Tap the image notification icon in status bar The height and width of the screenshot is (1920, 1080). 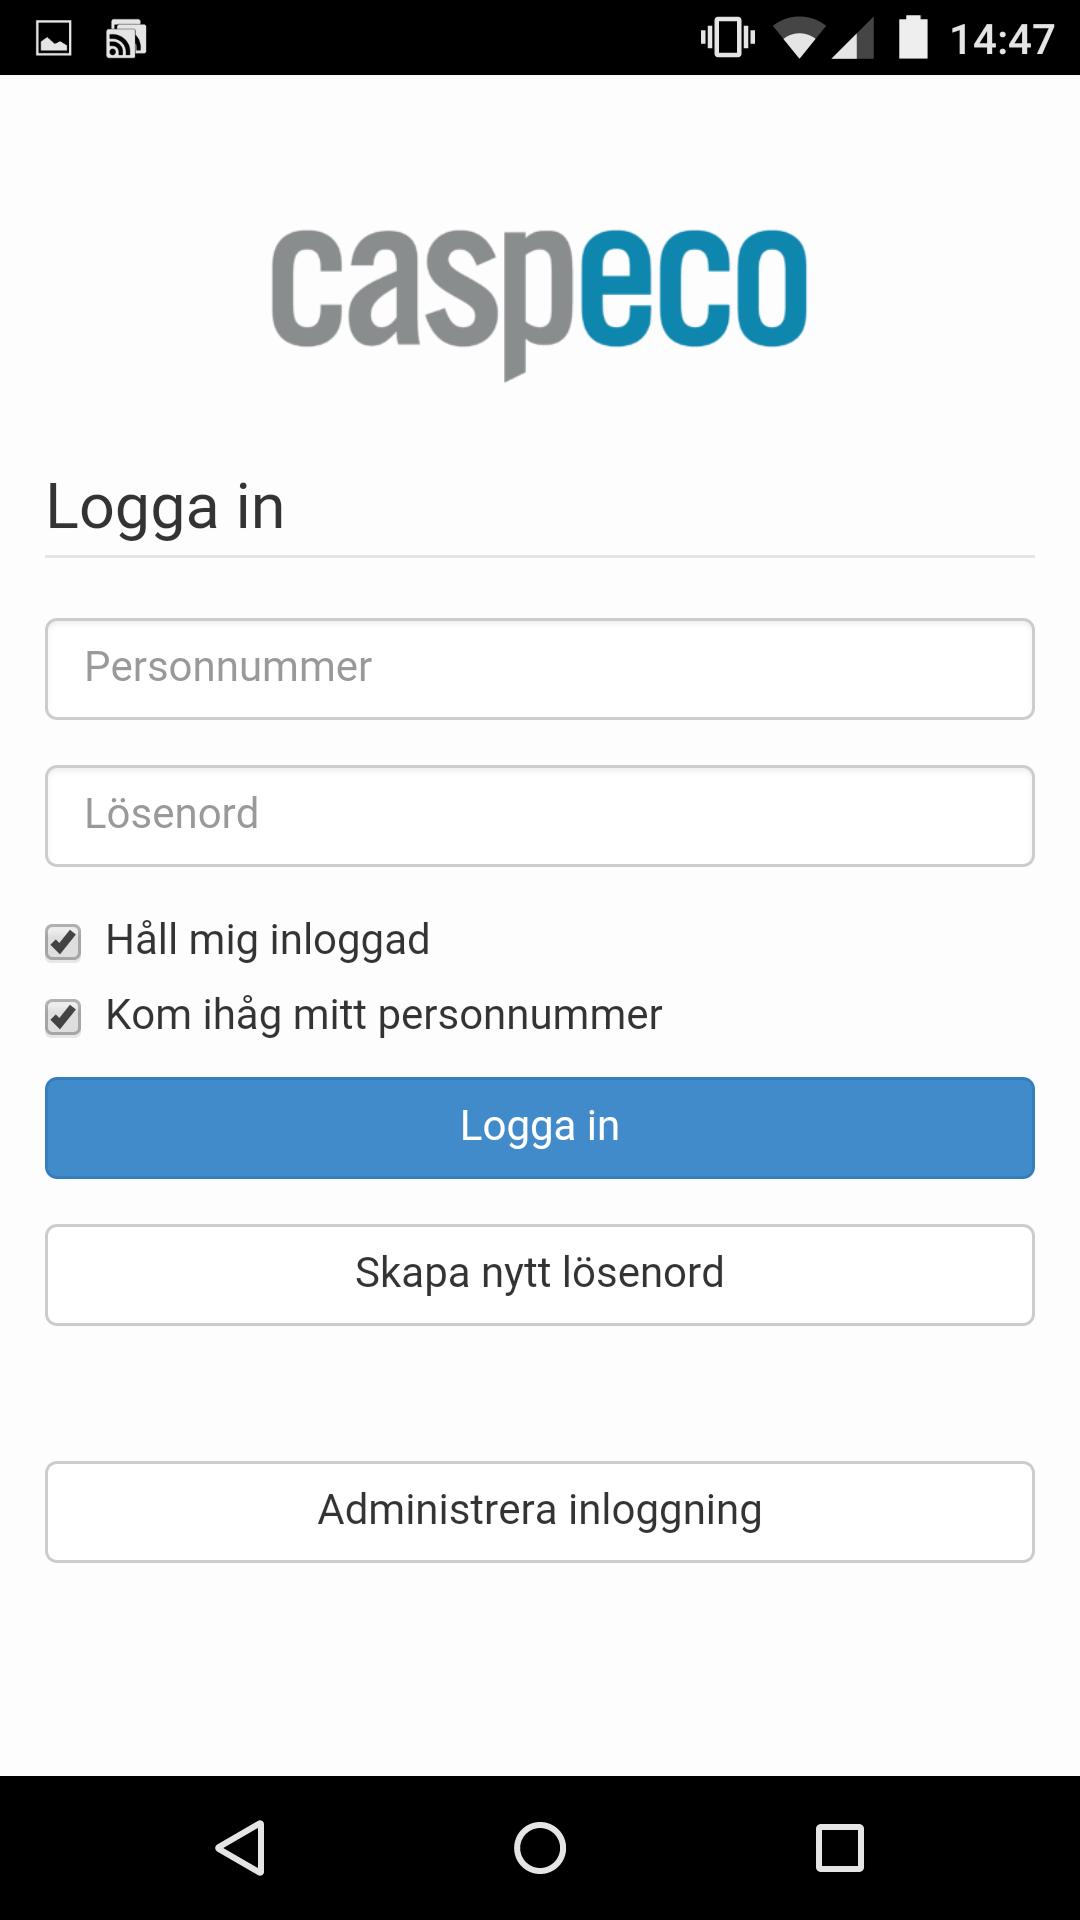click(54, 39)
